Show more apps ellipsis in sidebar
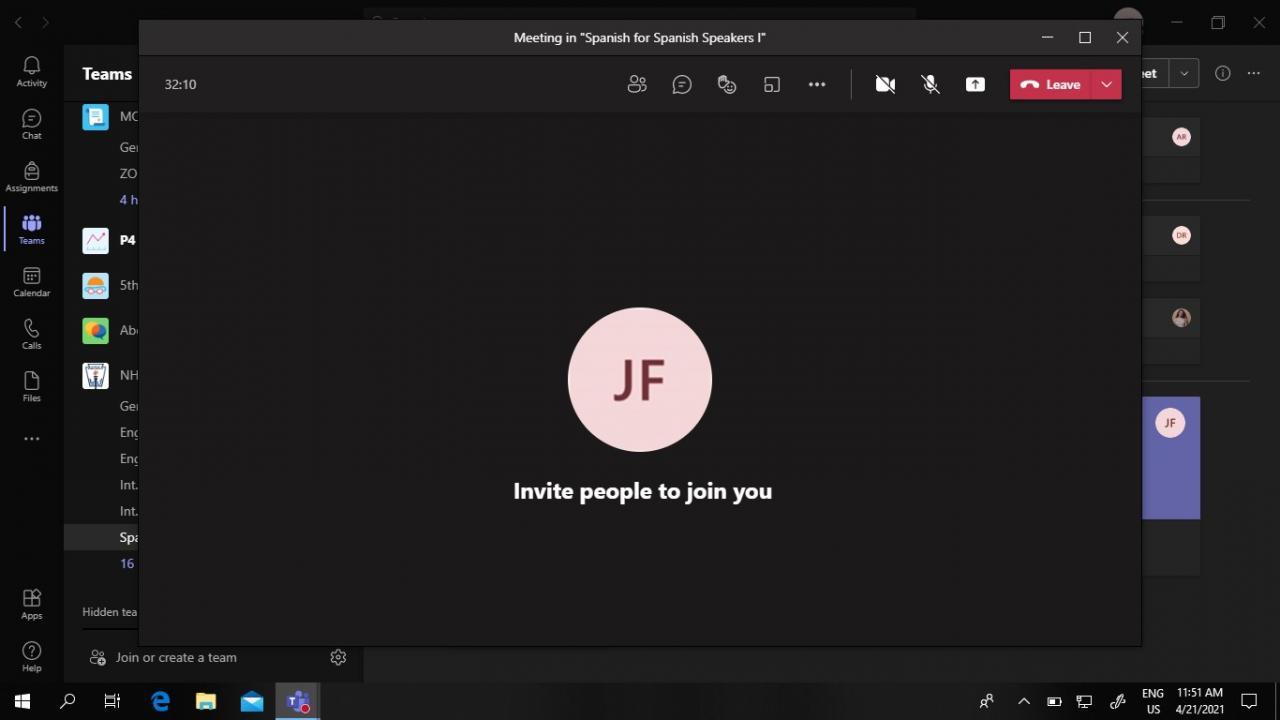 pos(32,439)
